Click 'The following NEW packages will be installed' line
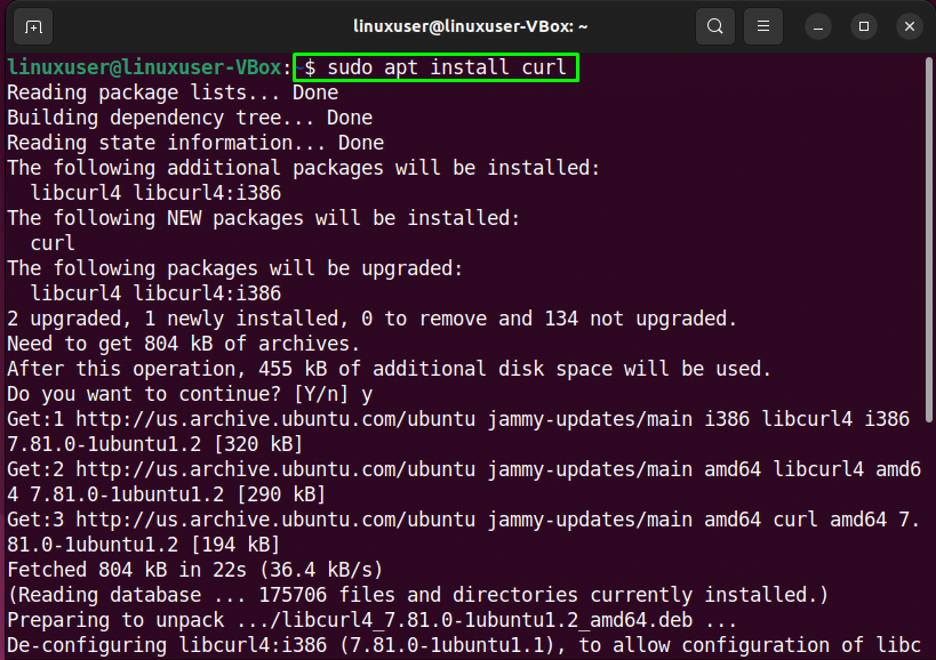Image resolution: width=936 pixels, height=660 pixels. pos(263,218)
